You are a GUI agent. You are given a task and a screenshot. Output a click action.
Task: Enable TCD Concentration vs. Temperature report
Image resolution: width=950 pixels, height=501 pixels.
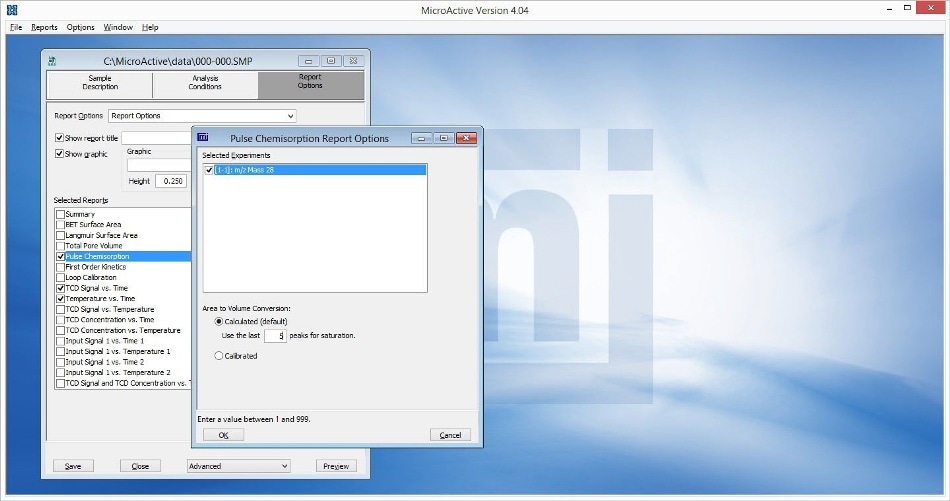coord(60,331)
